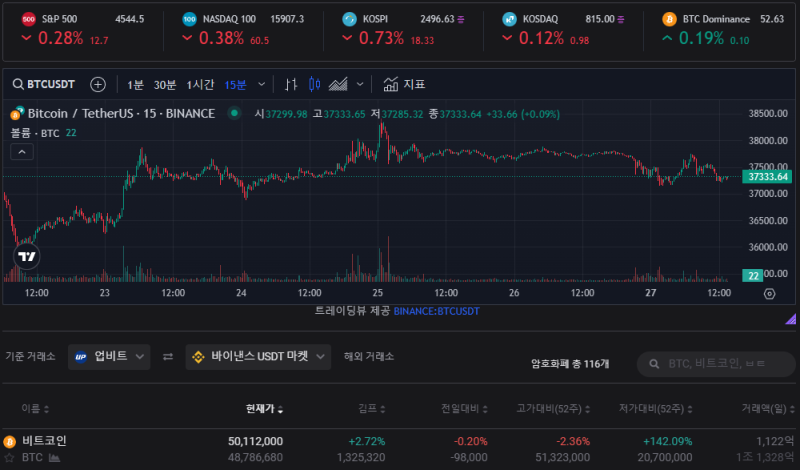Sort the table by 이름
This screenshot has width=800, height=470.
coord(35,409)
